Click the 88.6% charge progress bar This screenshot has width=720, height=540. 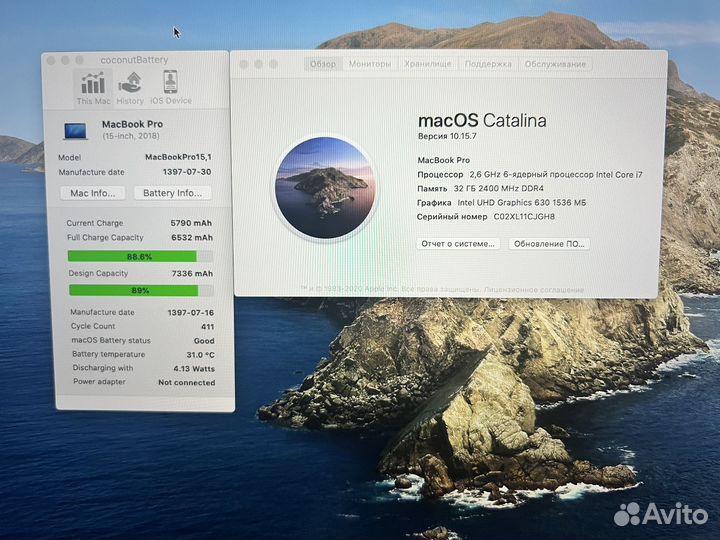pyautogui.click(x=141, y=256)
